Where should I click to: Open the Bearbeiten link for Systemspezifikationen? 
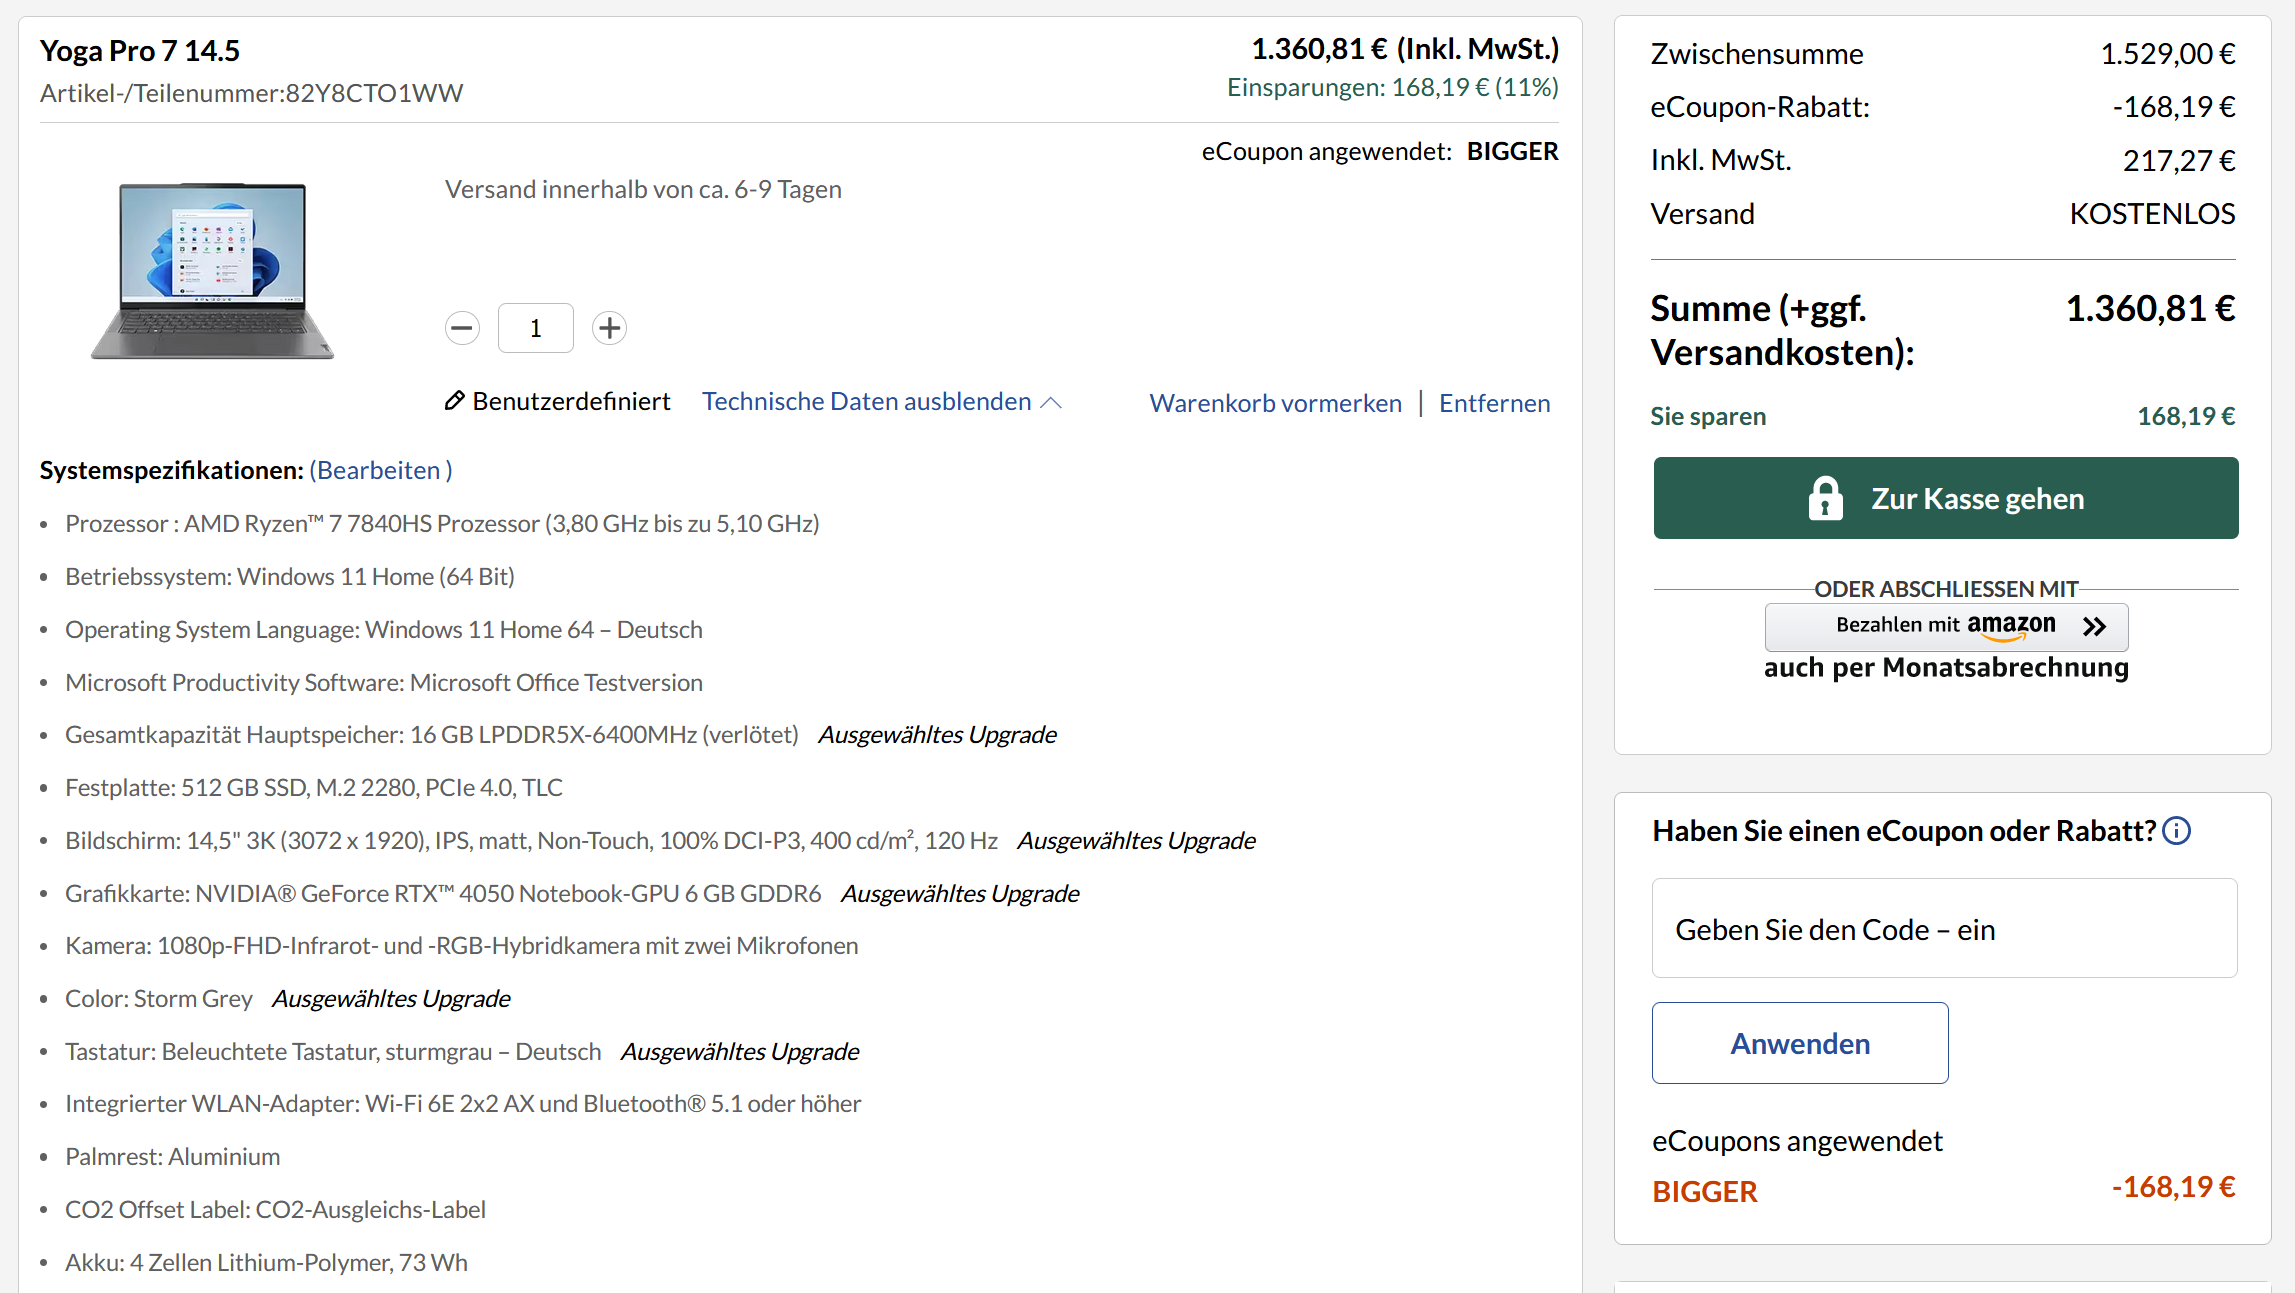379,469
